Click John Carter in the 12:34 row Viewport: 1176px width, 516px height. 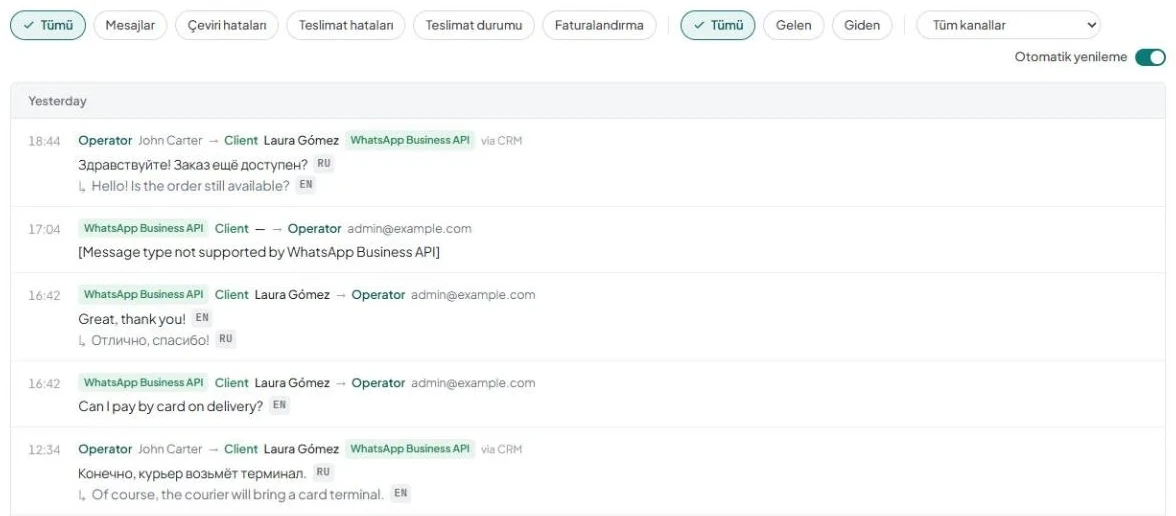click(170, 449)
